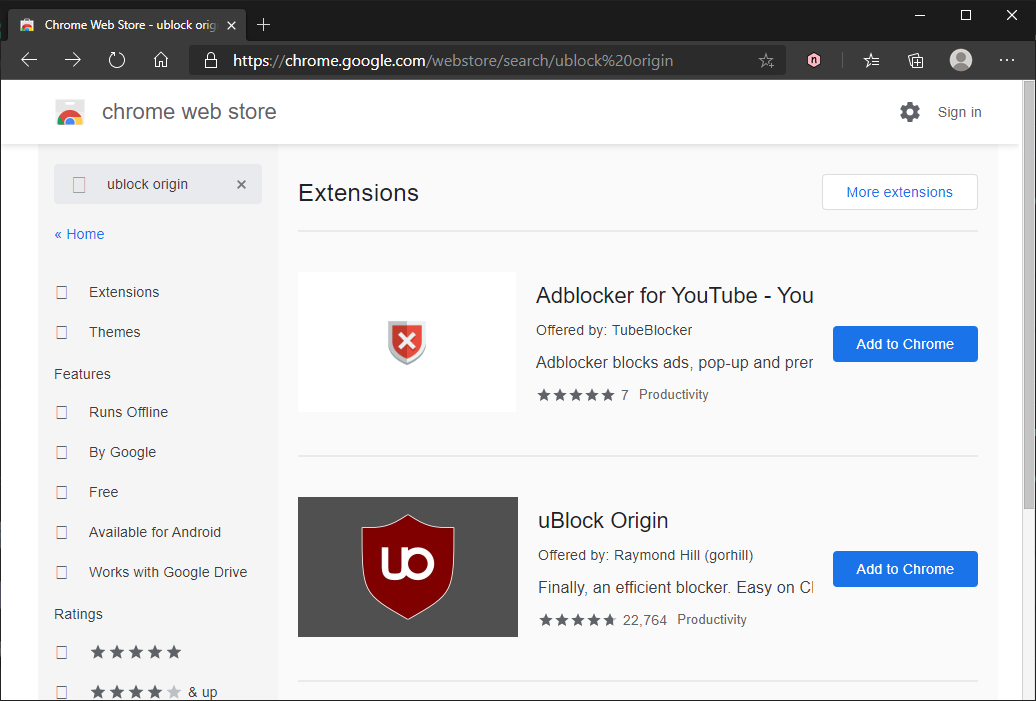Open a new browser tab
This screenshot has width=1036, height=701.
pyautogui.click(x=264, y=24)
